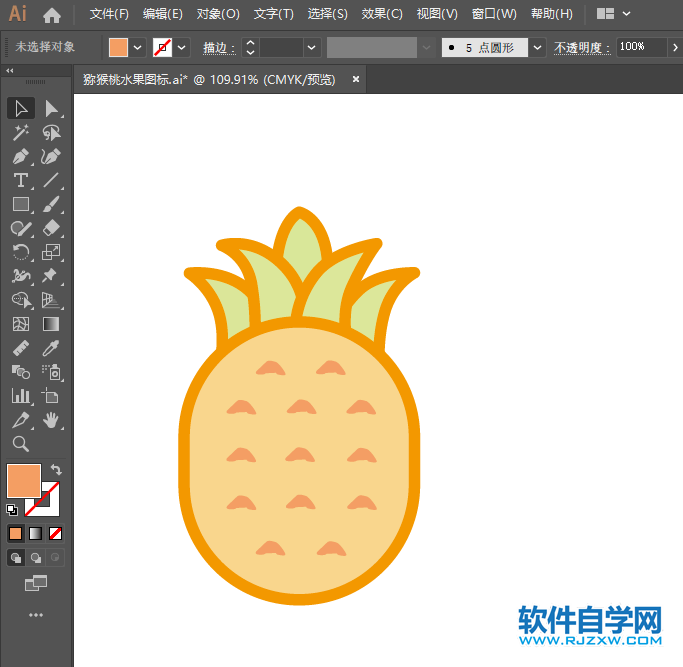Set paint to solid Color mode
Image resolution: width=683 pixels, height=667 pixels.
16,533
